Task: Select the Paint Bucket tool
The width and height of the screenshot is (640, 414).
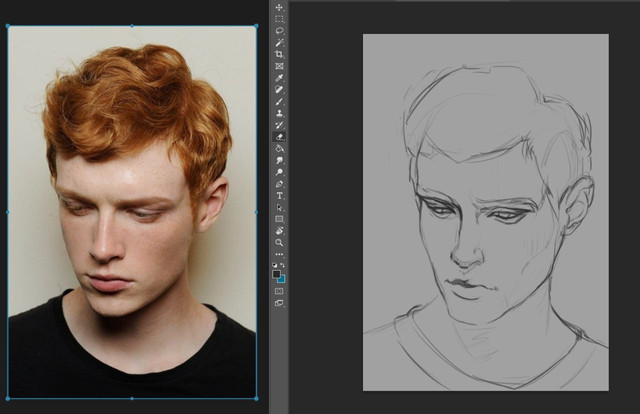Action: point(279,148)
